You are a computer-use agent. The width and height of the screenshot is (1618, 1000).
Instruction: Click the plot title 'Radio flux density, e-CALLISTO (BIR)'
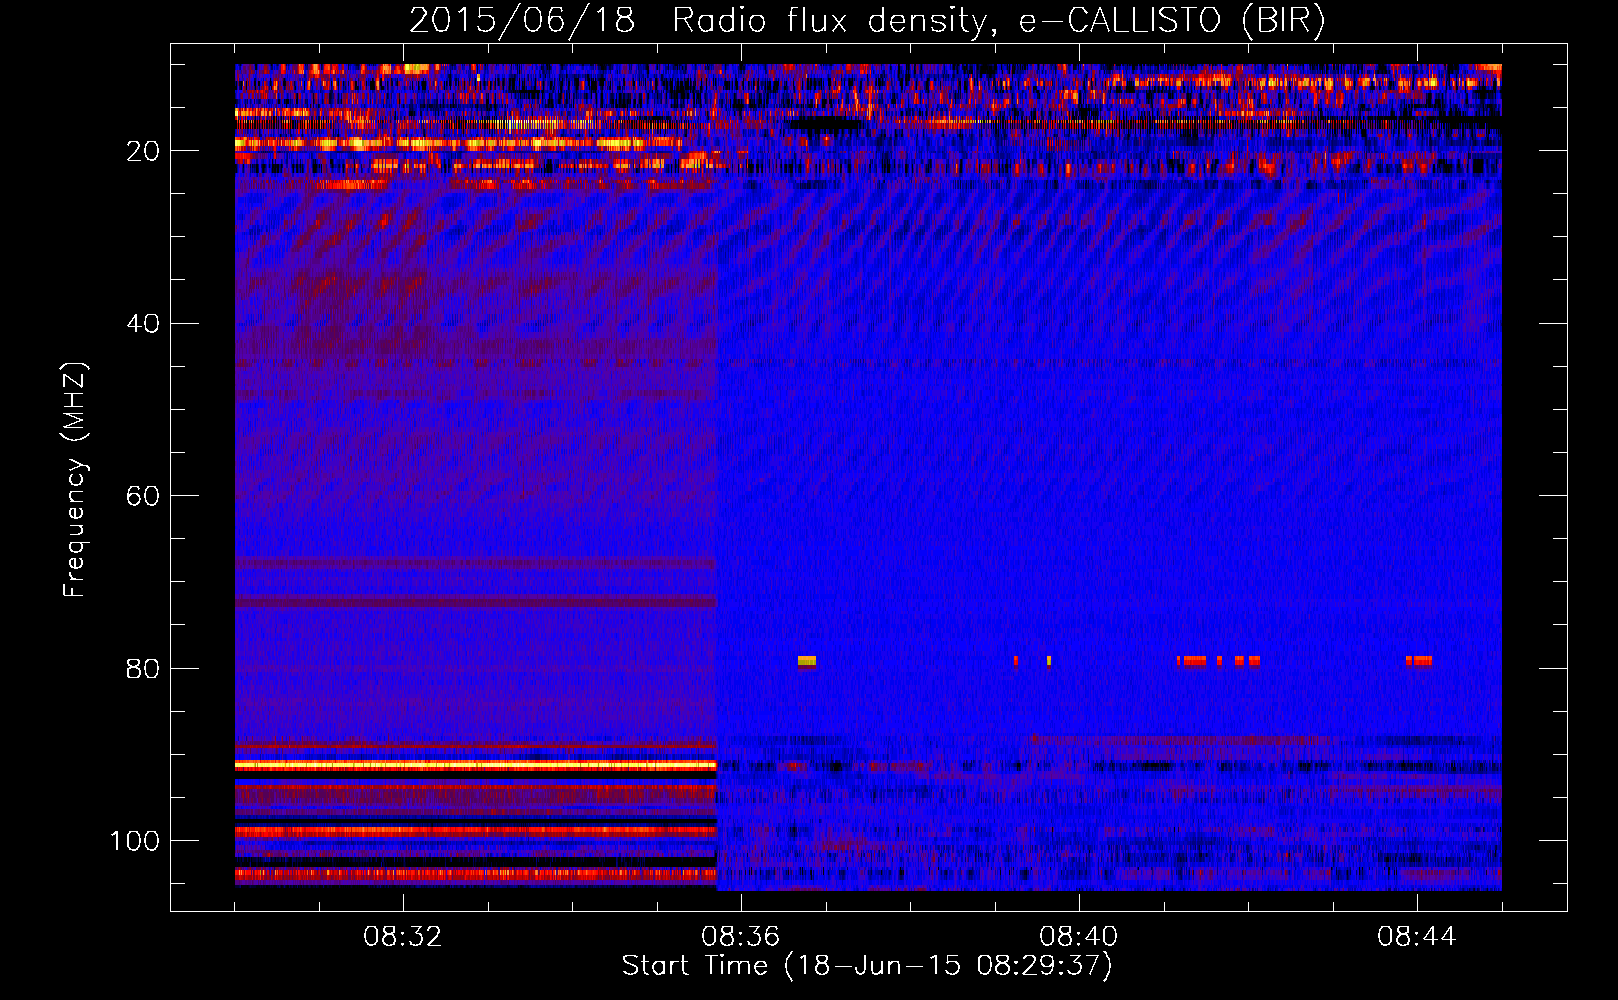pos(998,20)
